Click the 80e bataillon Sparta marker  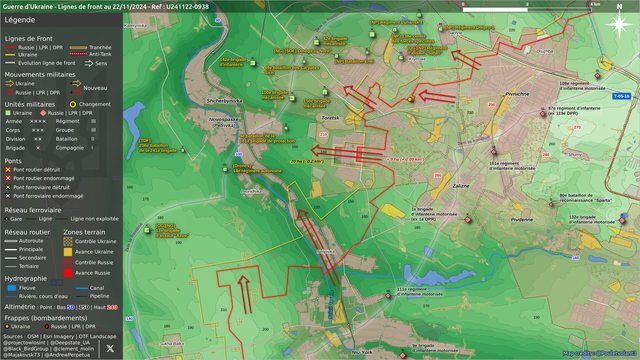[x=552, y=204]
